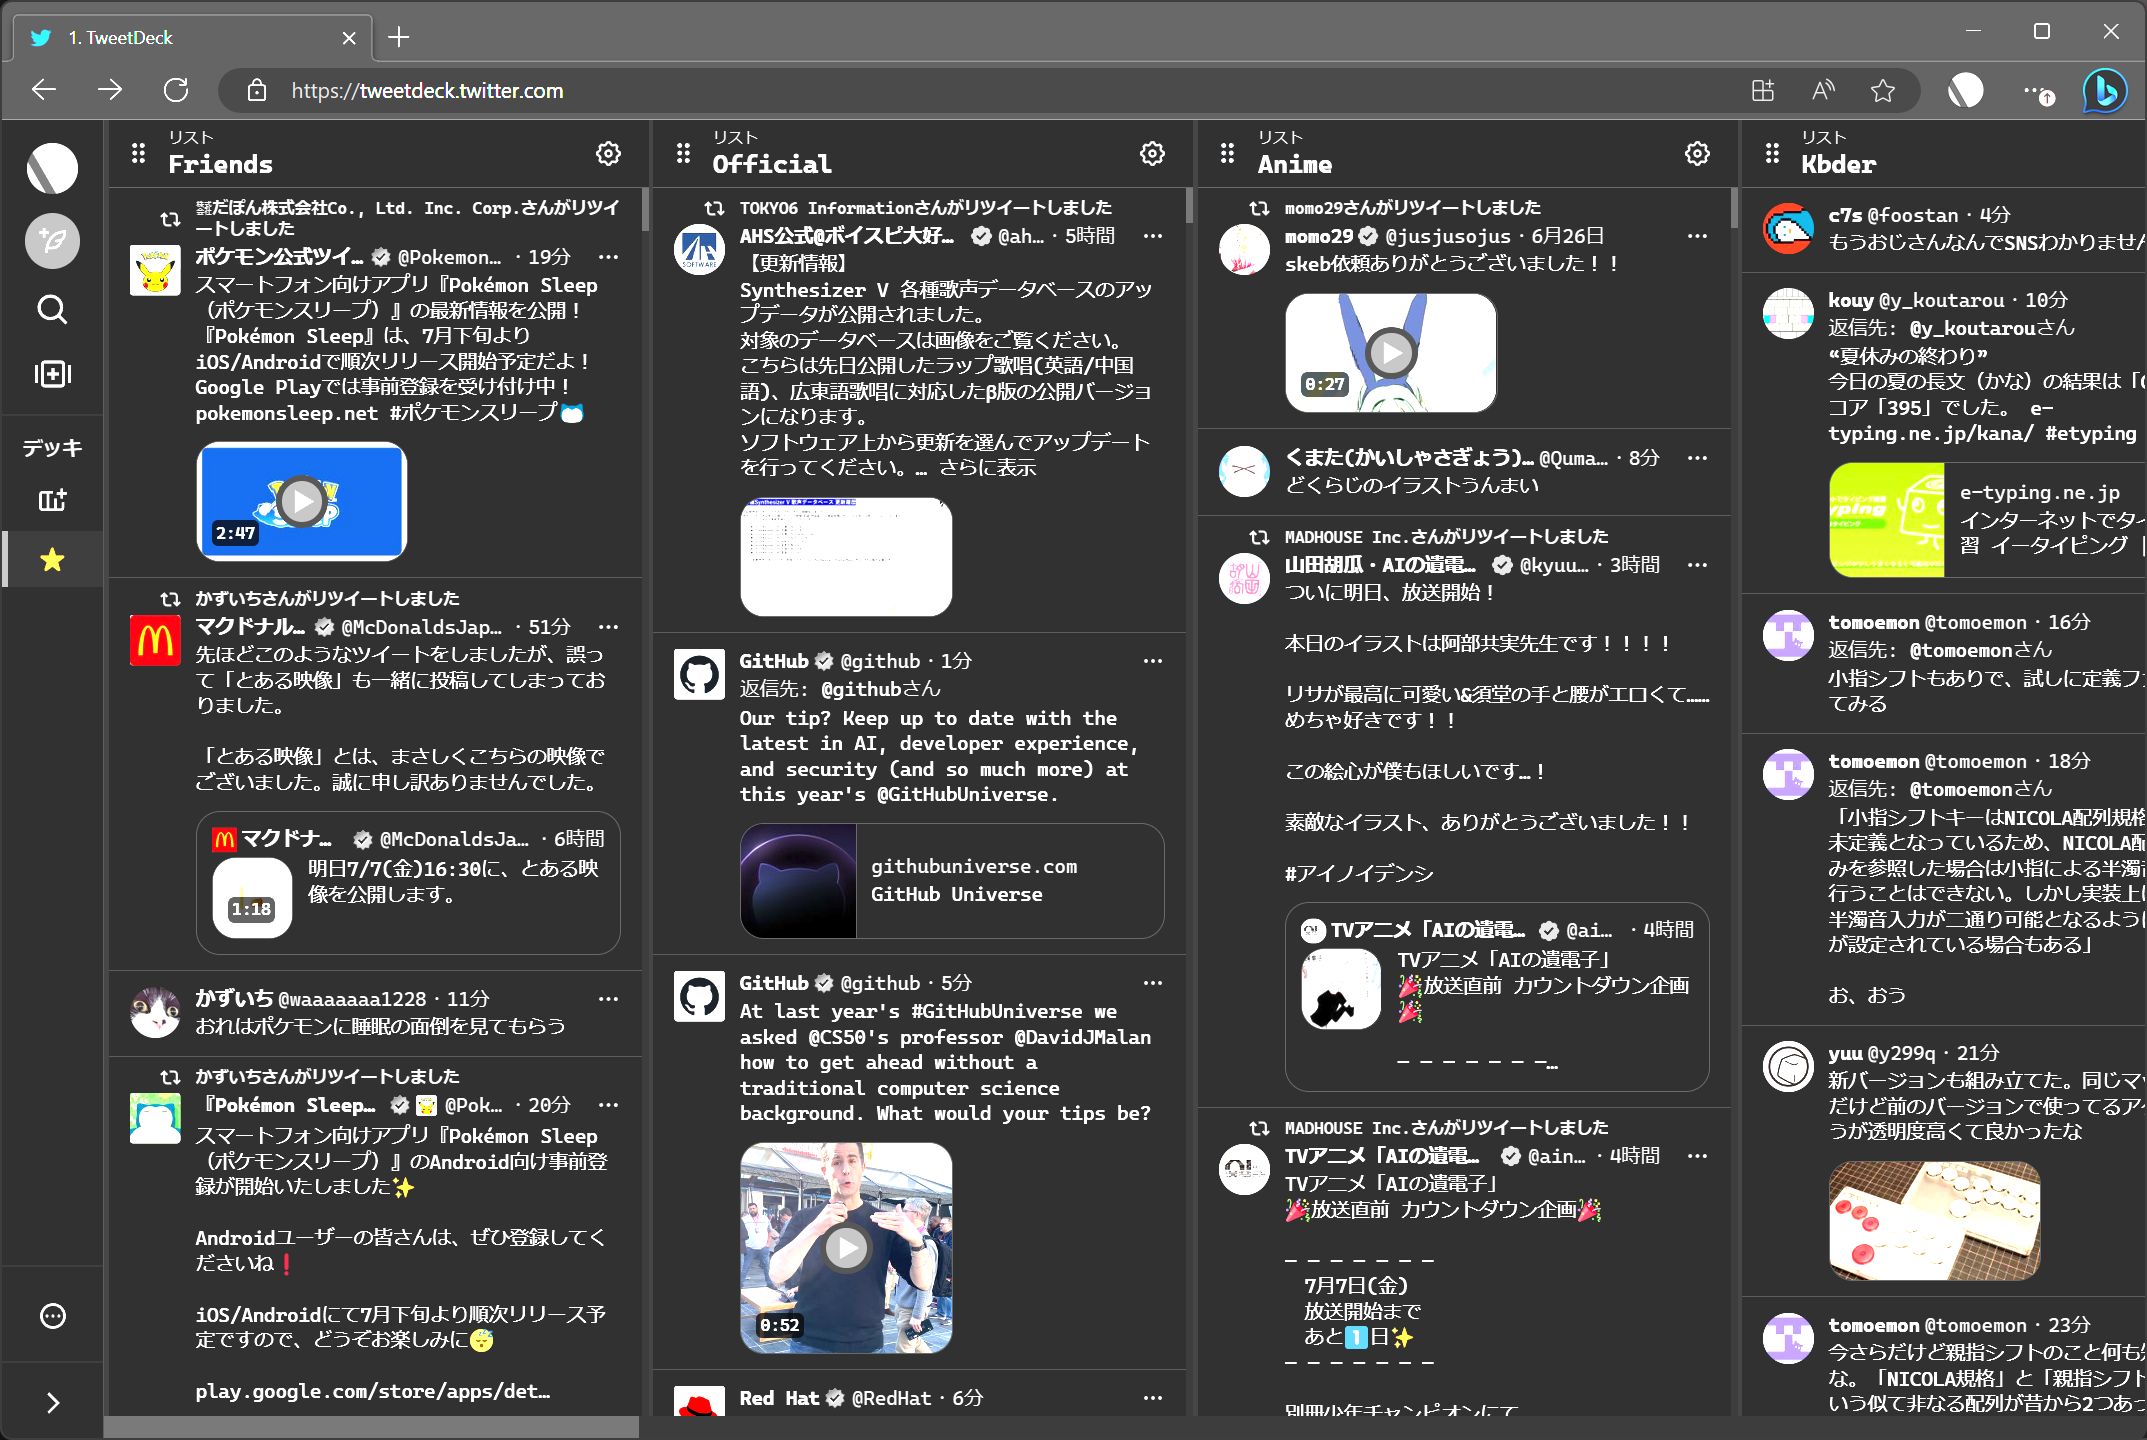
Task: Grab the Kbder column drag handle
Action: pos(1772,153)
